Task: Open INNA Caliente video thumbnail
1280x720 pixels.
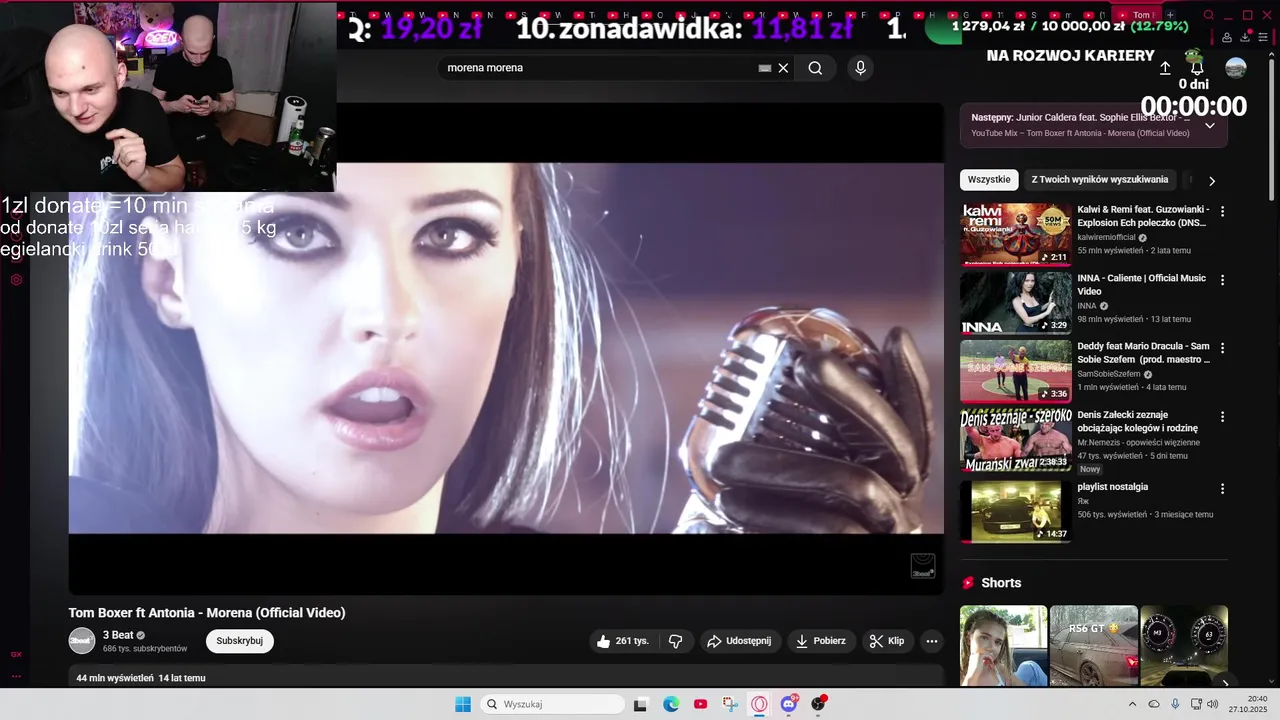Action: [x=1016, y=303]
